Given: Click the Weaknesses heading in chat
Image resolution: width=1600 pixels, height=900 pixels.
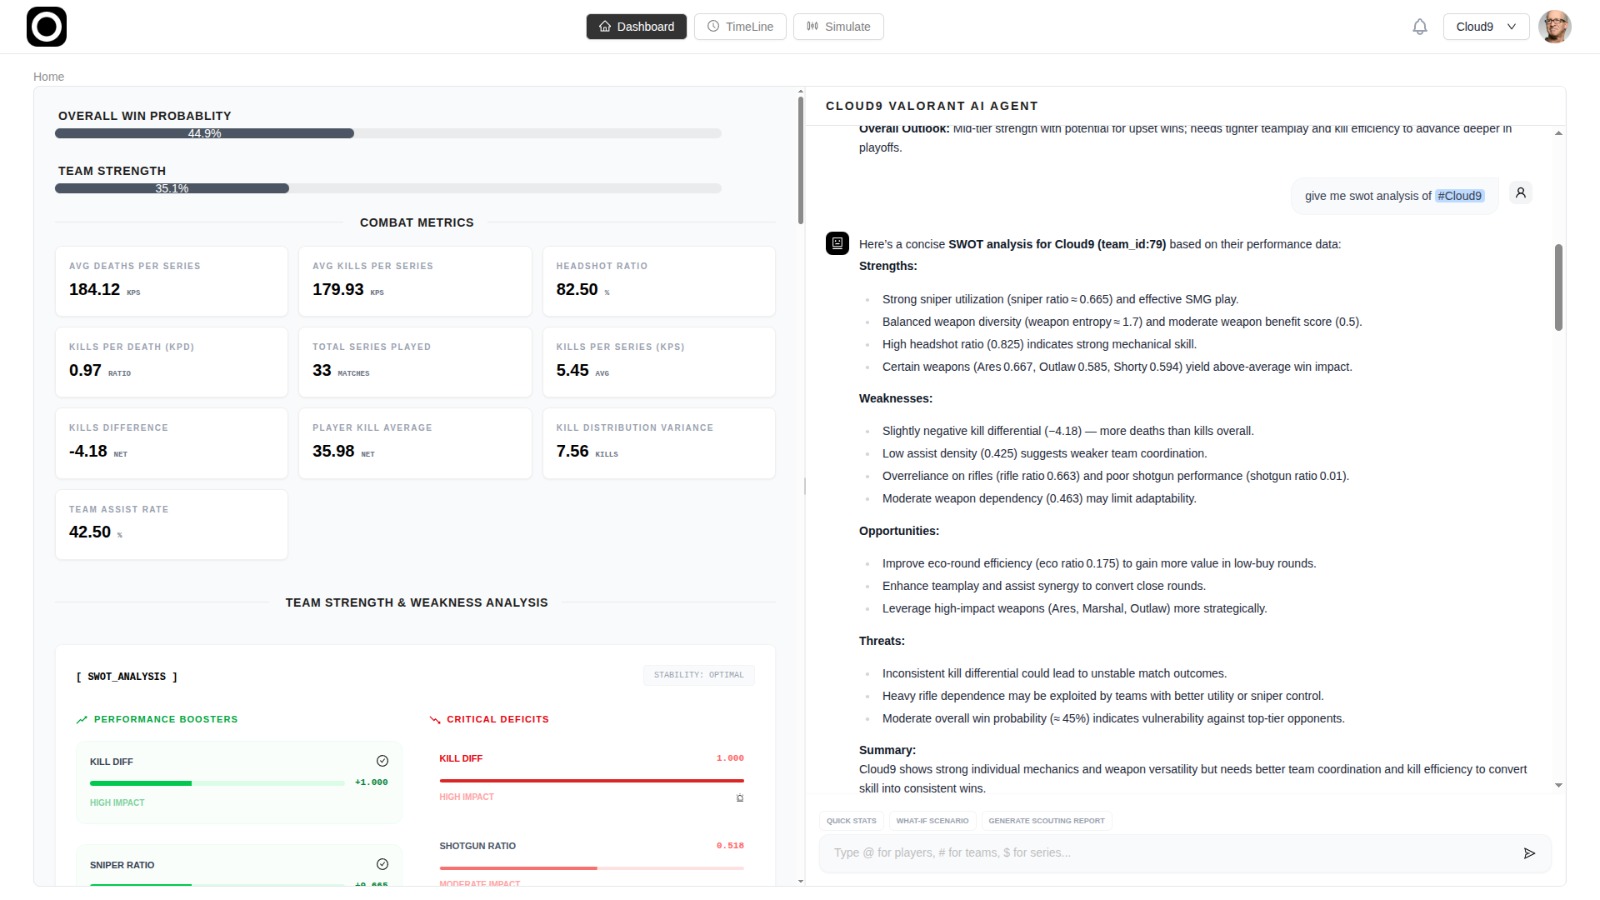Looking at the screenshot, I should coord(896,398).
